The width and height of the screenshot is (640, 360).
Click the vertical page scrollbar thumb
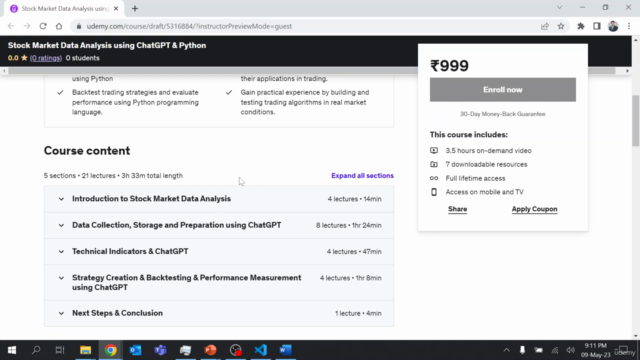[x=636, y=120]
